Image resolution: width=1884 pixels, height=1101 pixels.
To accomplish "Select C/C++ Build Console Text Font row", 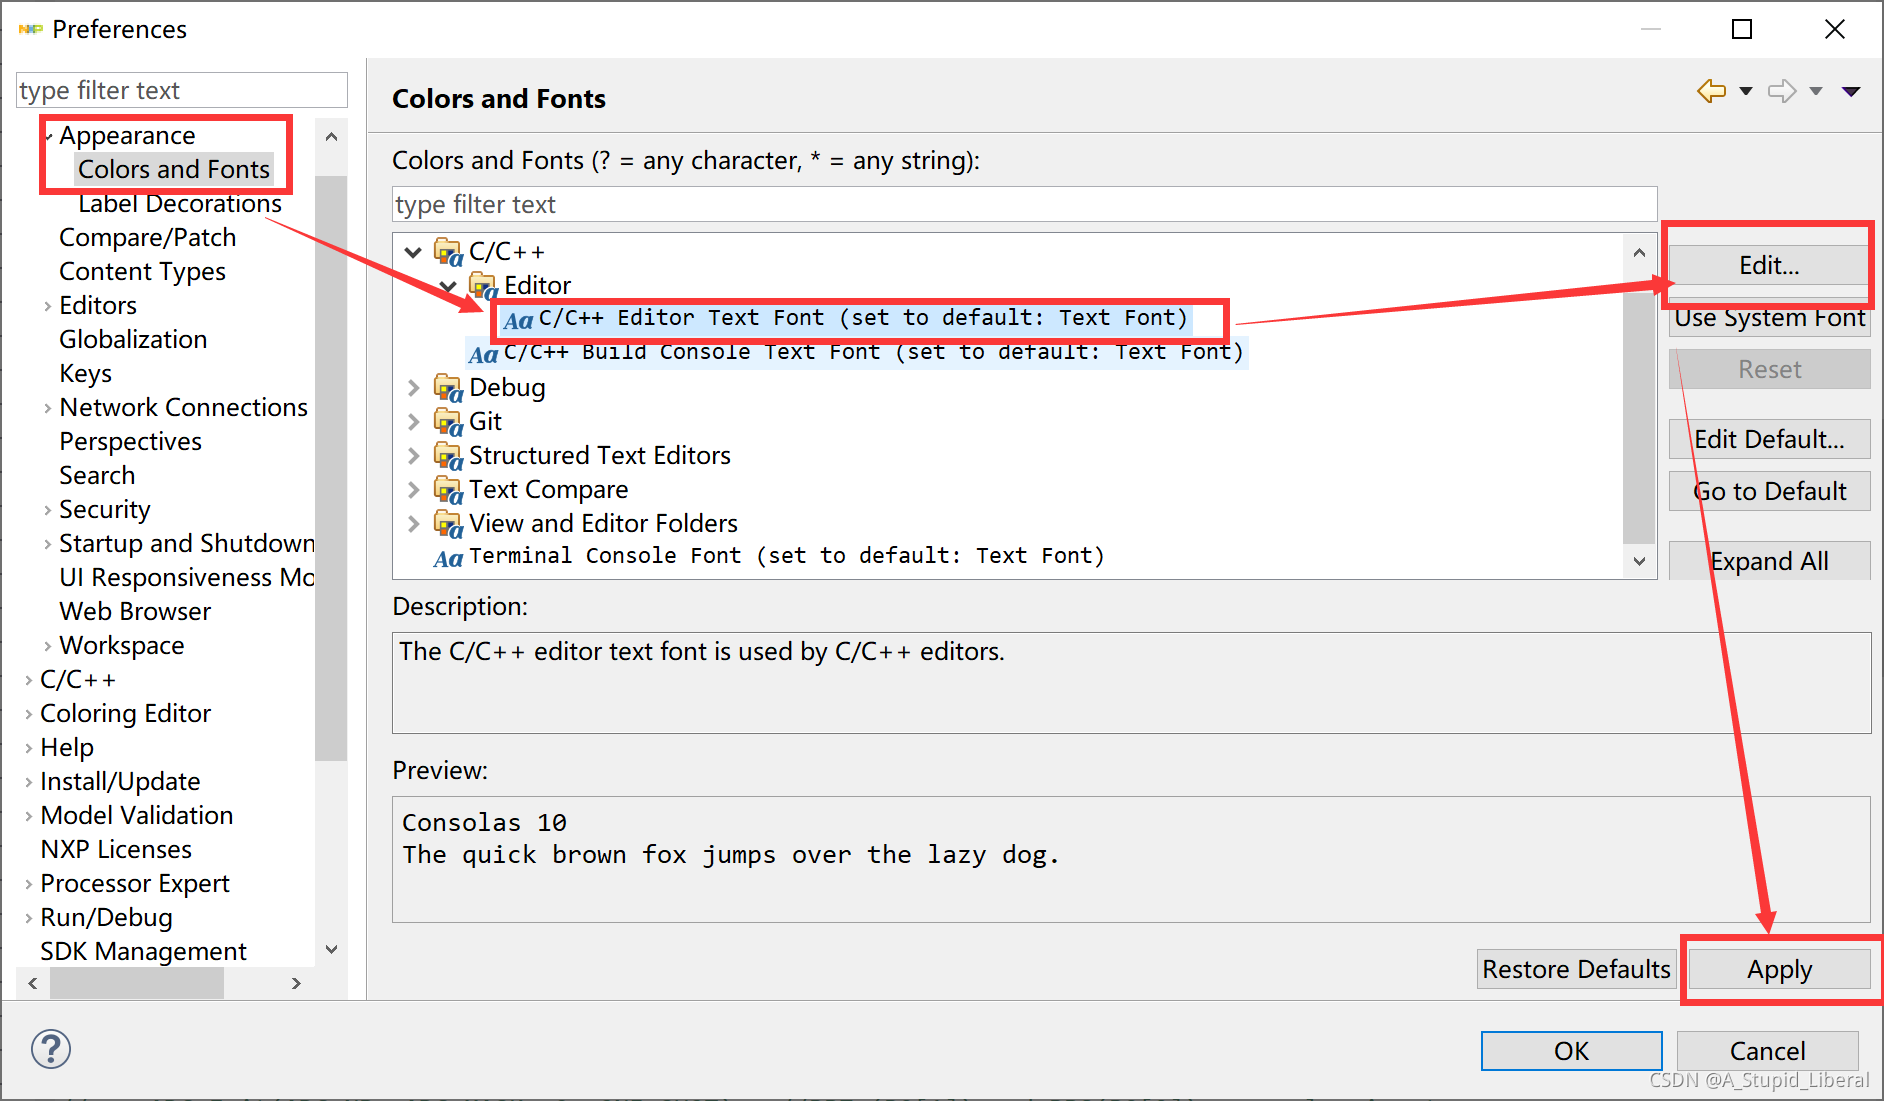I will (857, 353).
